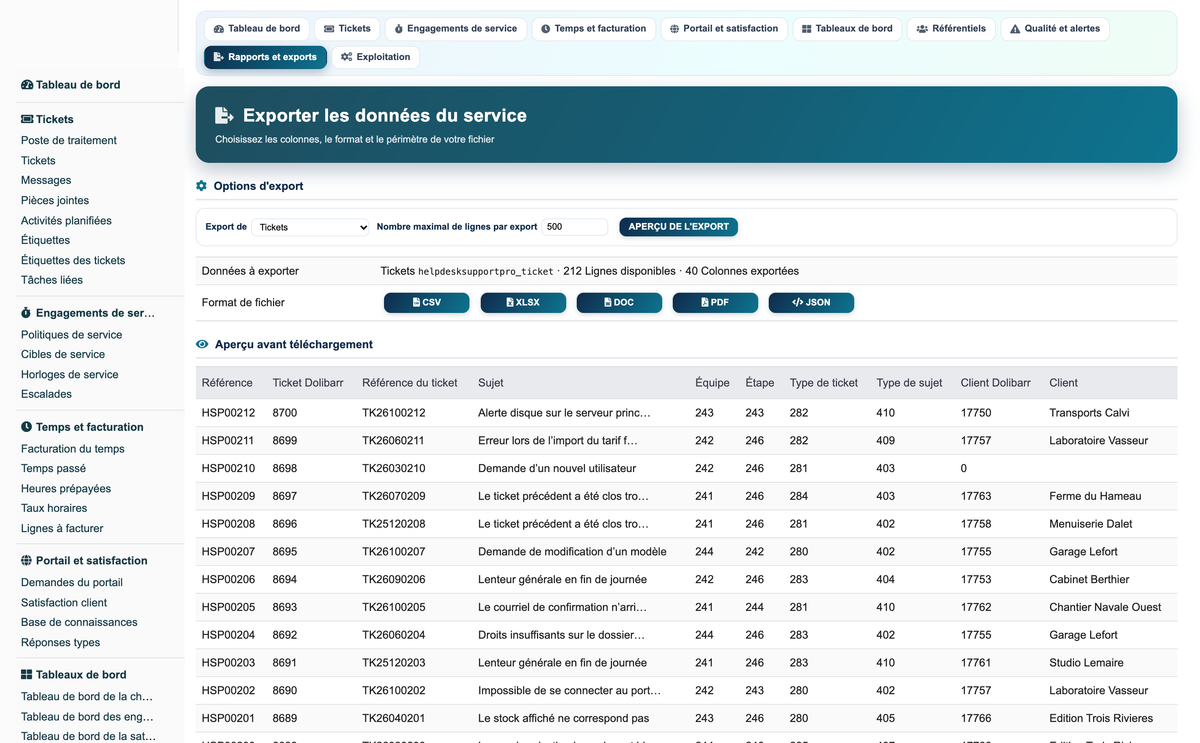
Task: Open Escalades in the sidebar
Action: click(x=46, y=395)
